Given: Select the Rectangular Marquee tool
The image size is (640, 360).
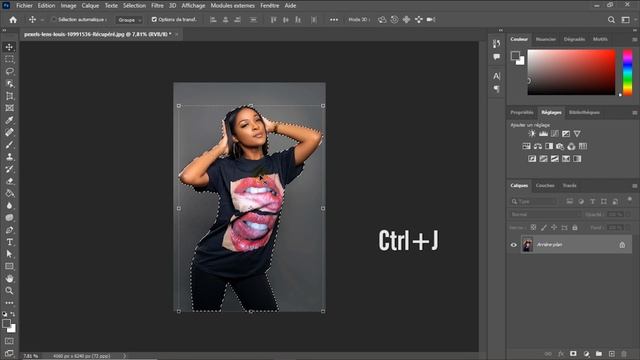Looking at the screenshot, I should [x=9, y=59].
